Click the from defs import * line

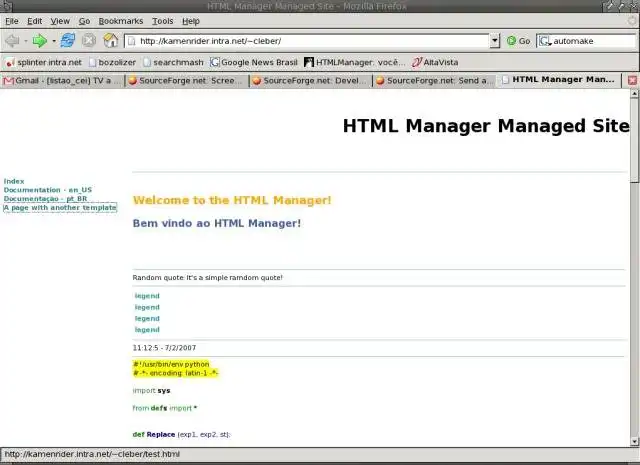[x=165, y=408]
